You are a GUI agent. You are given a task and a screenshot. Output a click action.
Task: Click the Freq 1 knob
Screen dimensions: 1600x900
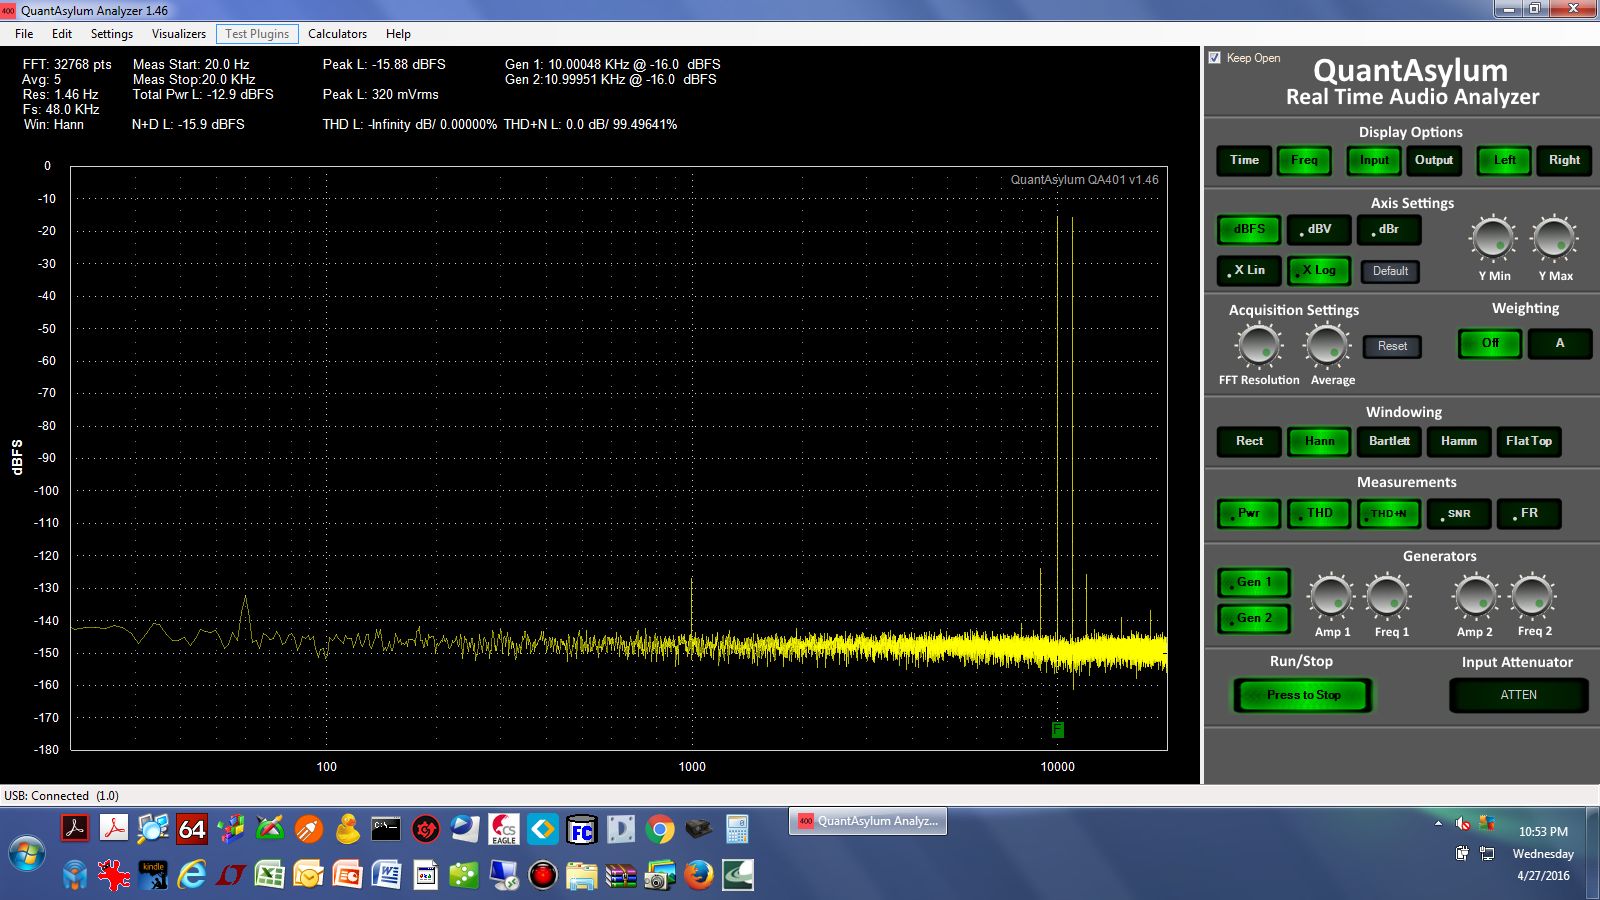tap(1388, 597)
